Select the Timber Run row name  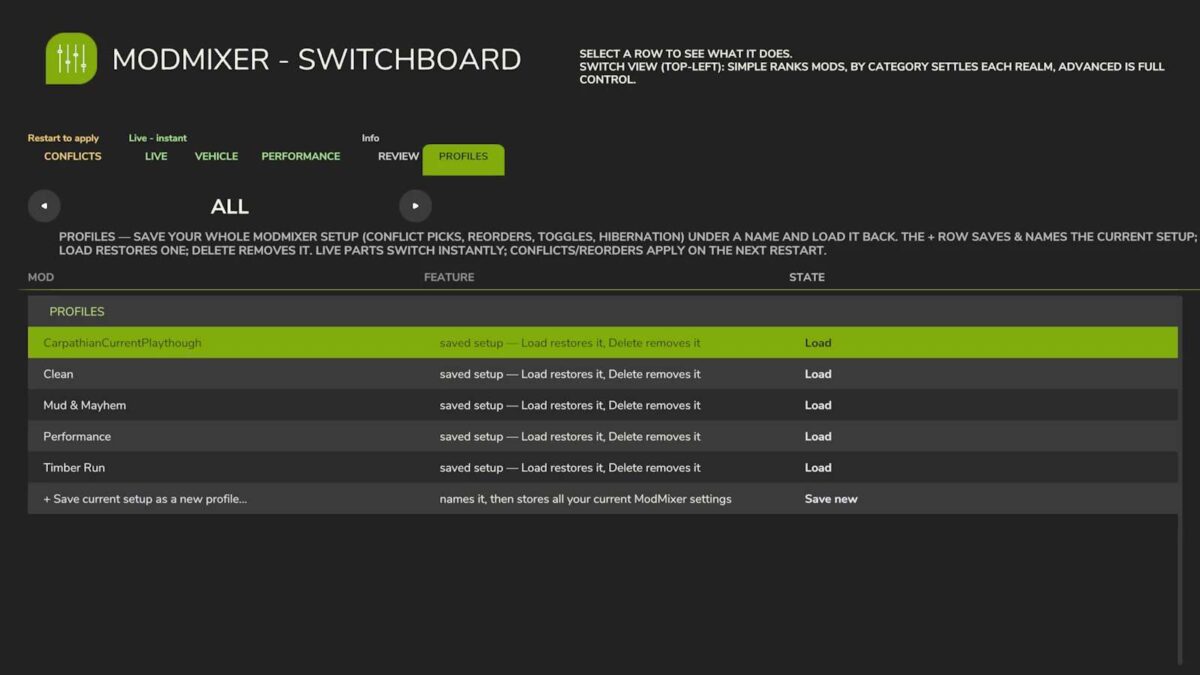[x=74, y=467]
